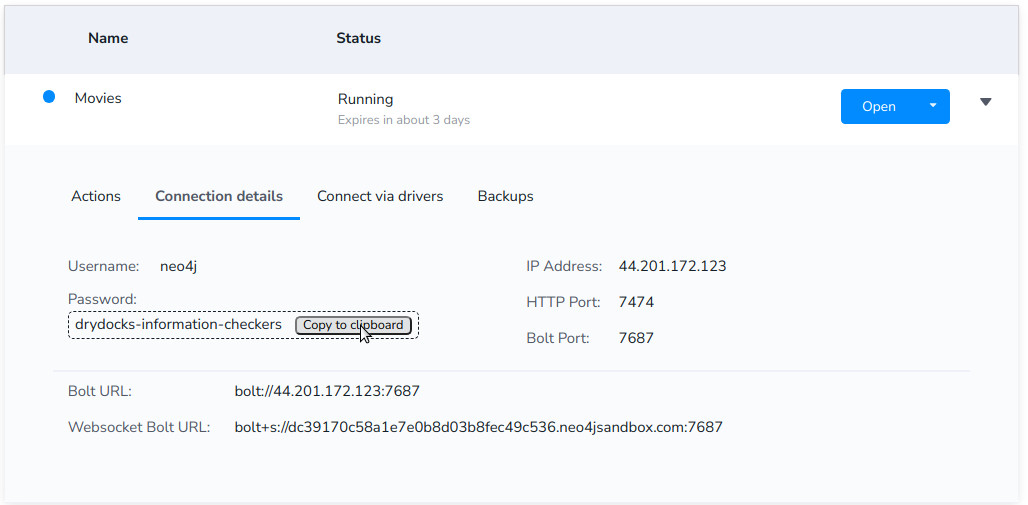The width and height of the screenshot is (1028, 505).
Task: Switch to Connect via drivers tab
Action: point(380,196)
